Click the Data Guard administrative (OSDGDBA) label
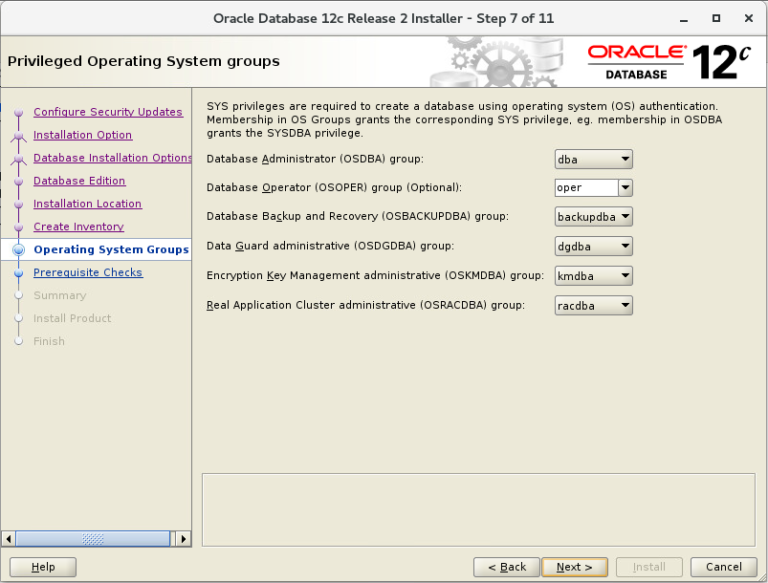 coord(330,246)
